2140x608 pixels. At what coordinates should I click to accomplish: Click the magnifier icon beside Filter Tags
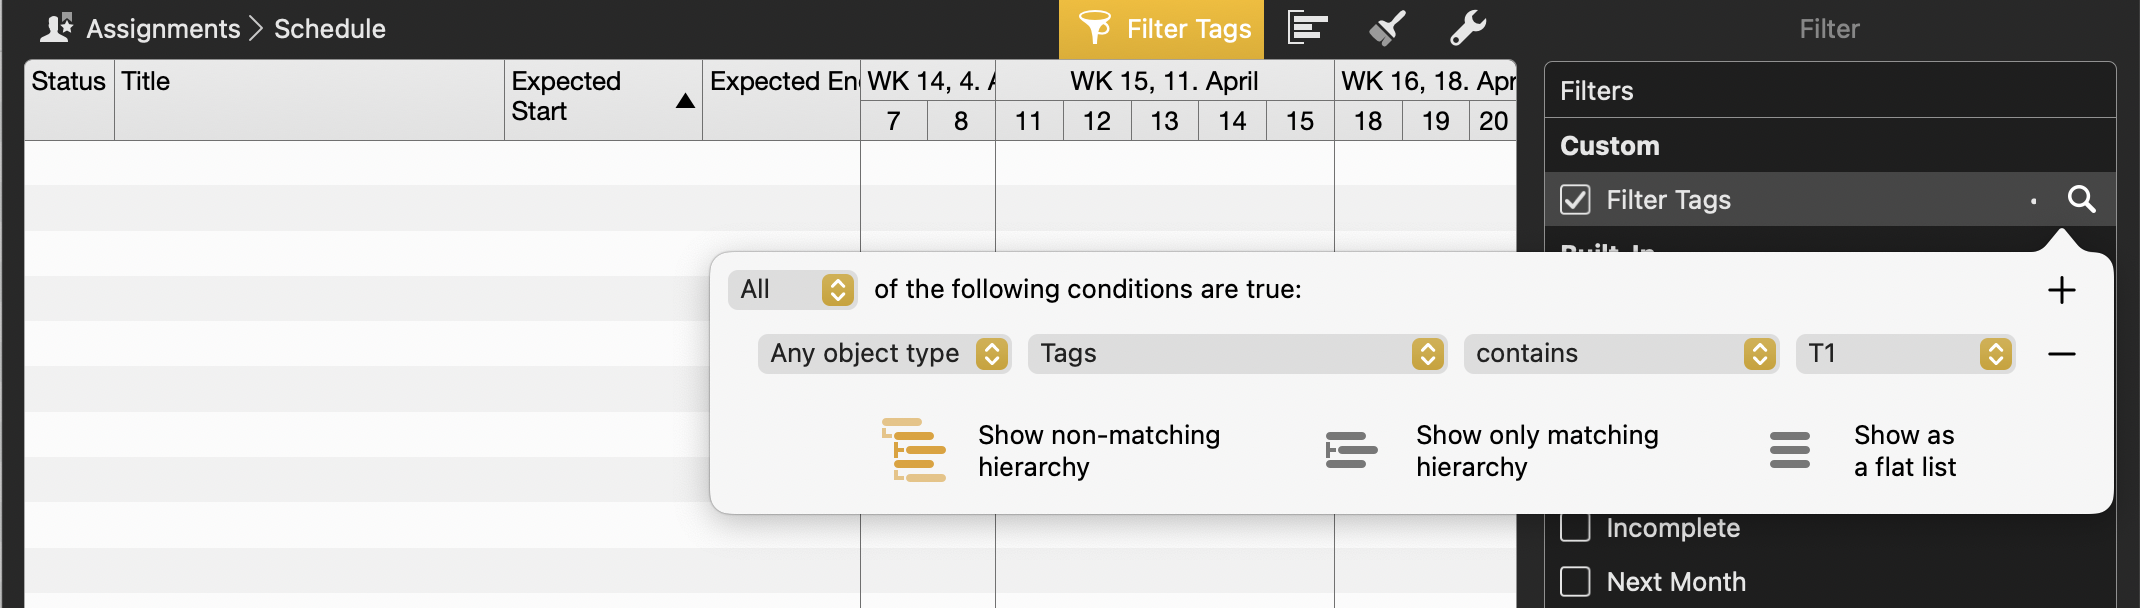click(x=2081, y=199)
